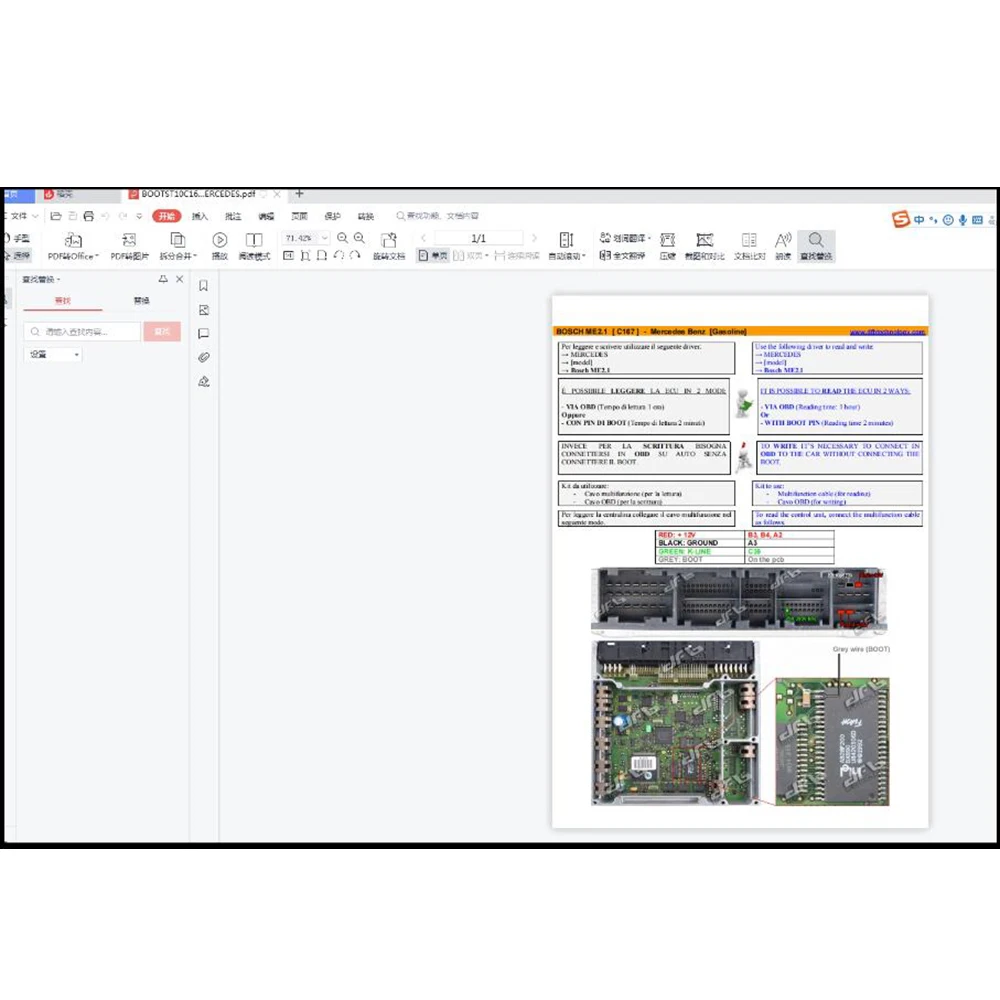Click the full text translation button

pyautogui.click(x=622, y=256)
